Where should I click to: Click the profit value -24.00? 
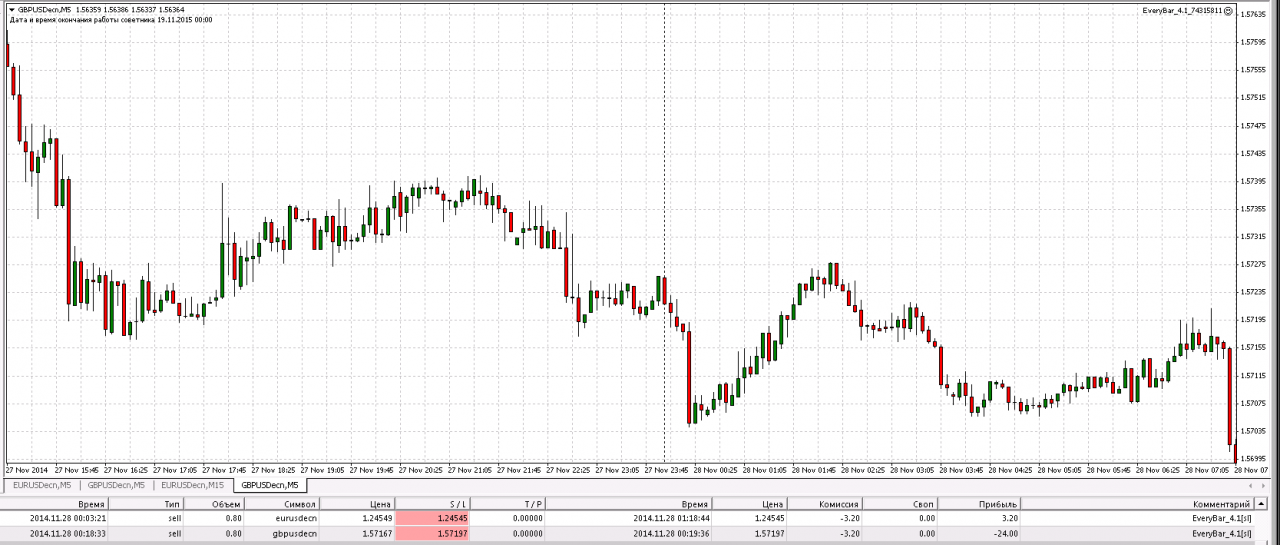[1006, 533]
